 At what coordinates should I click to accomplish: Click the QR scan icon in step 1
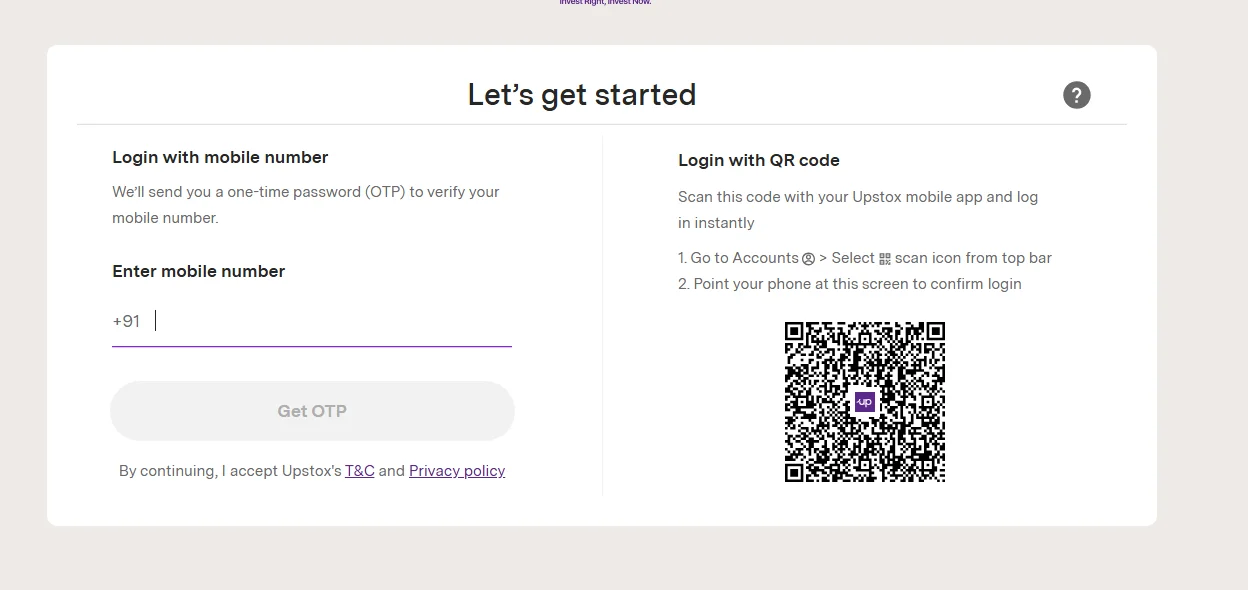884,259
